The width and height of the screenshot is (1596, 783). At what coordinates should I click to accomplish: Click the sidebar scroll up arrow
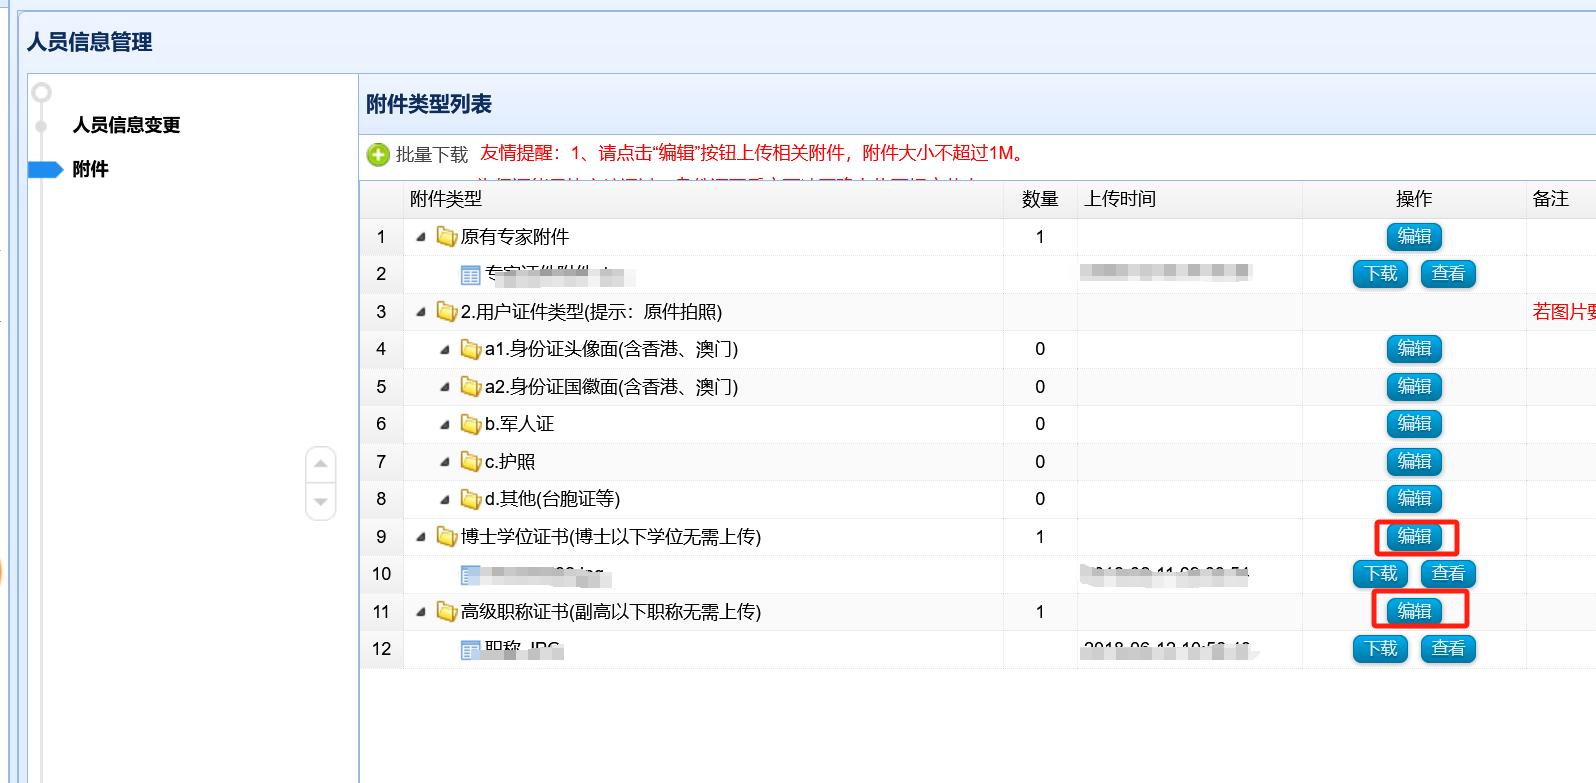[320, 464]
